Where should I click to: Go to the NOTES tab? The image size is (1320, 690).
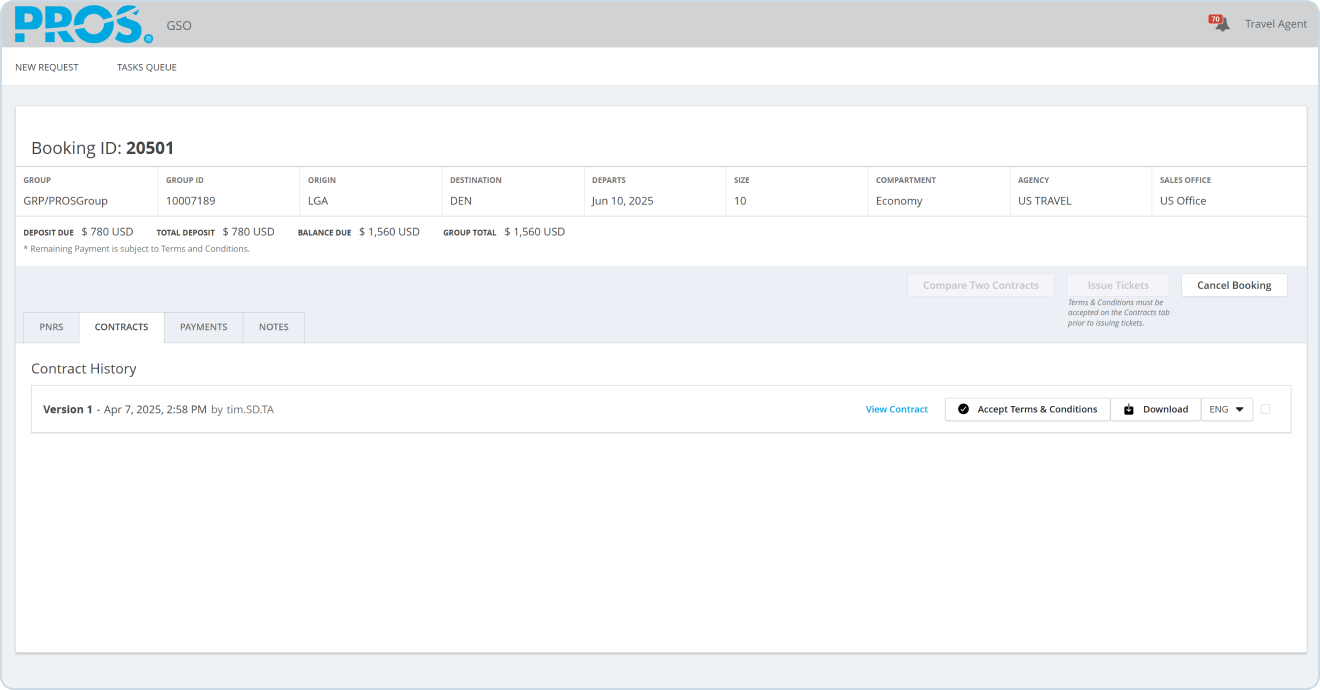coord(273,327)
